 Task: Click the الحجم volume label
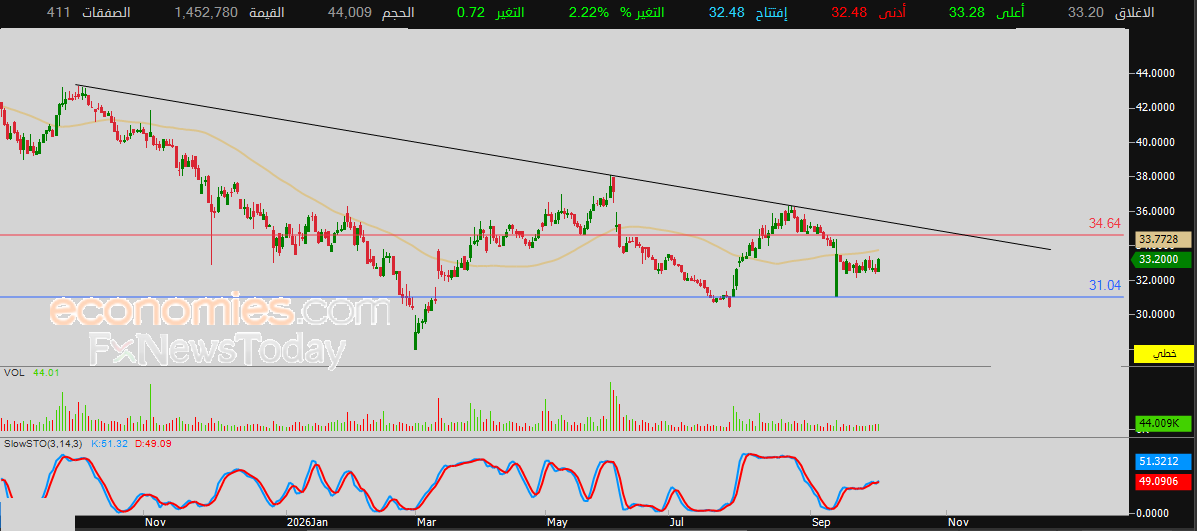[397, 12]
